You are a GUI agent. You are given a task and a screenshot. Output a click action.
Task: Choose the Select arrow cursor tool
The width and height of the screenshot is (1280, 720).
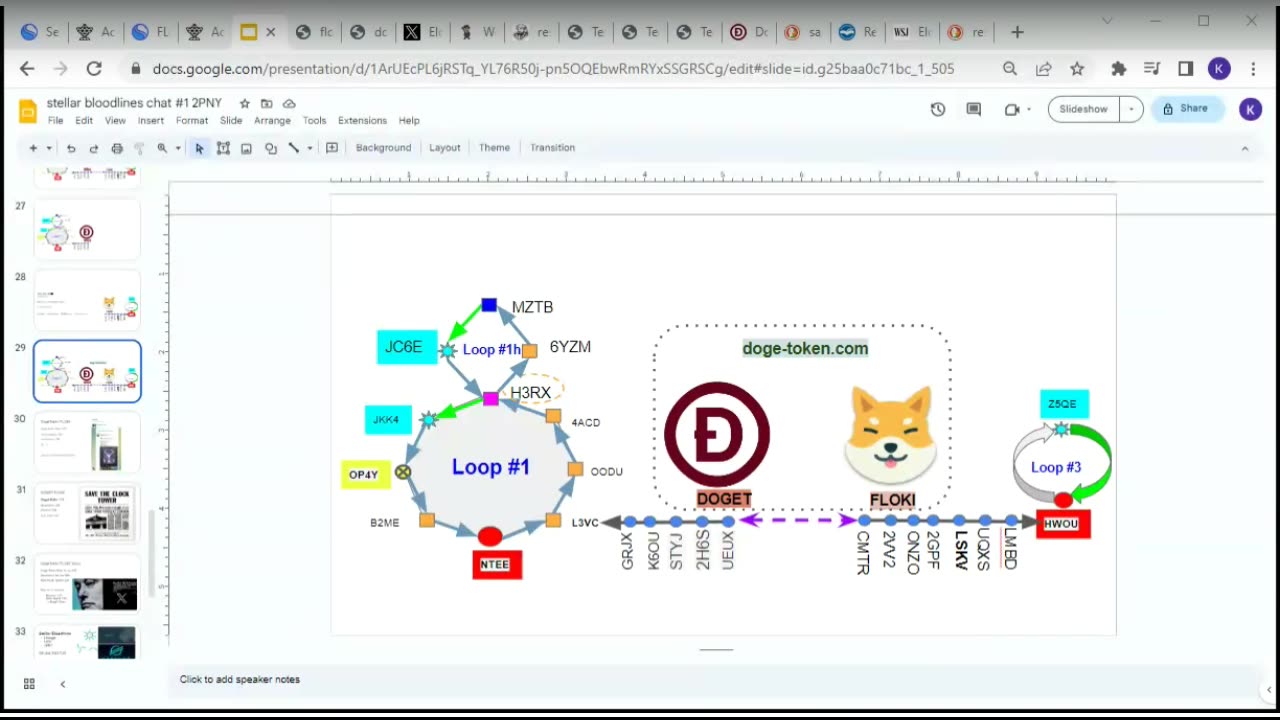(x=199, y=148)
